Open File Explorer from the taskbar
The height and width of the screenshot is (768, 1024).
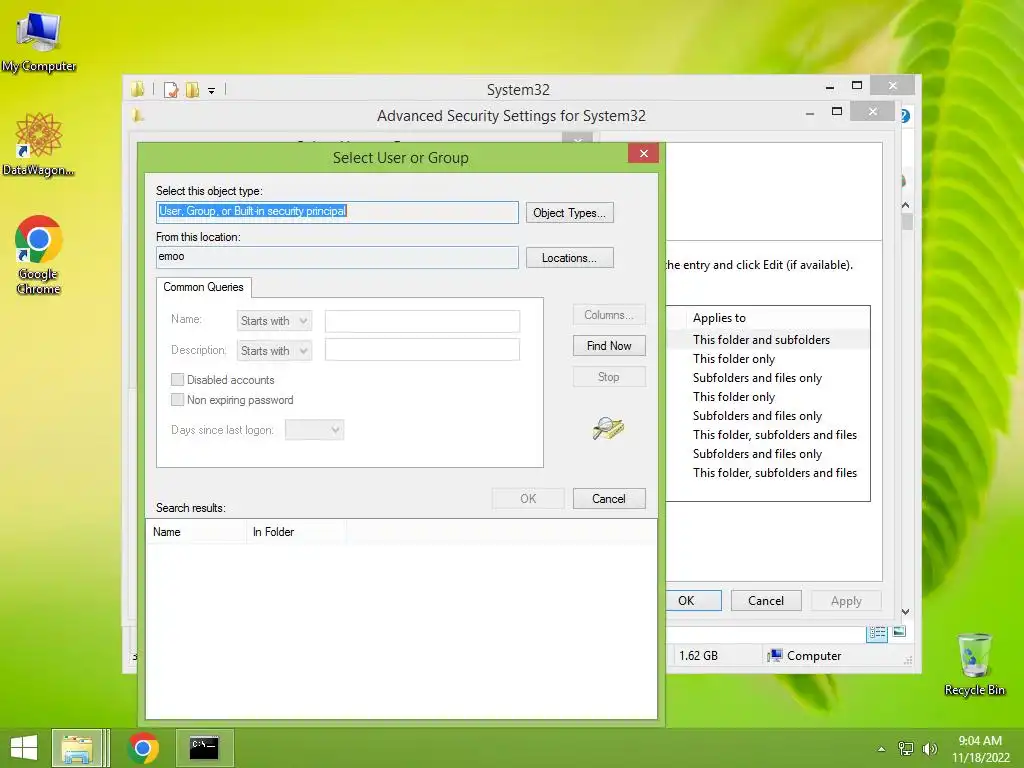coord(77,748)
